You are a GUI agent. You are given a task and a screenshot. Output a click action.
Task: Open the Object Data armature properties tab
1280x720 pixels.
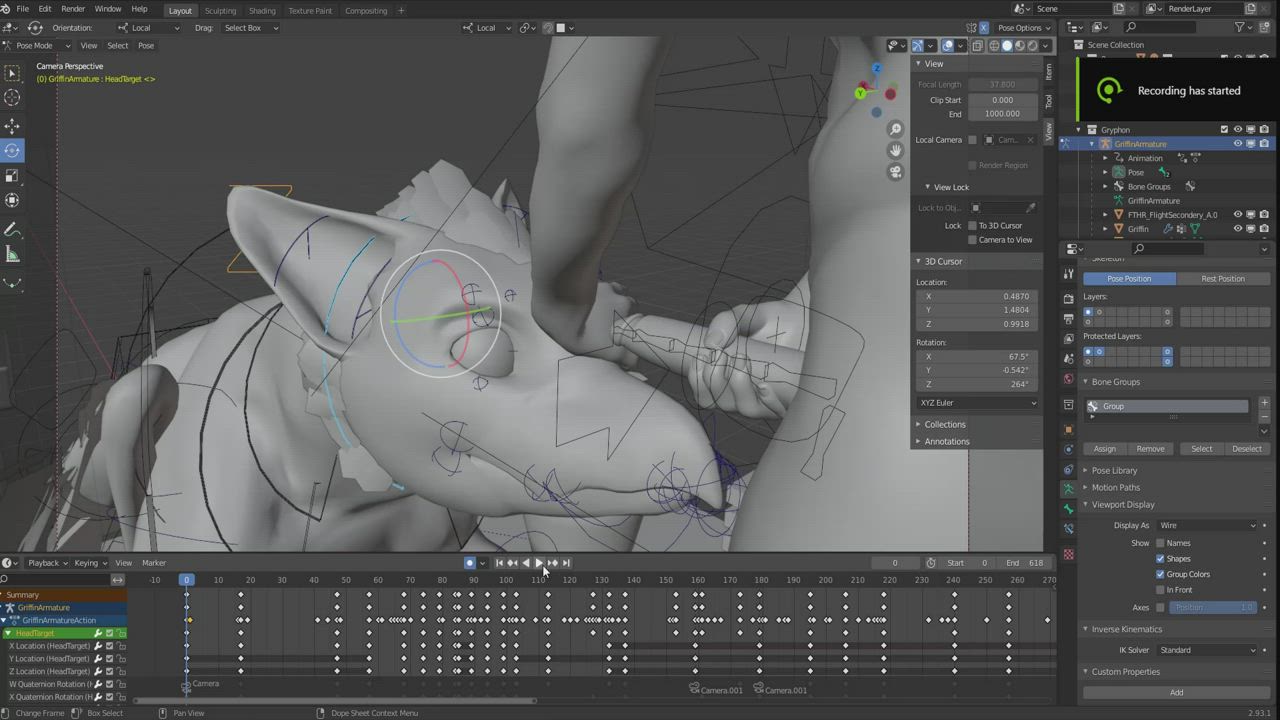(1068, 489)
